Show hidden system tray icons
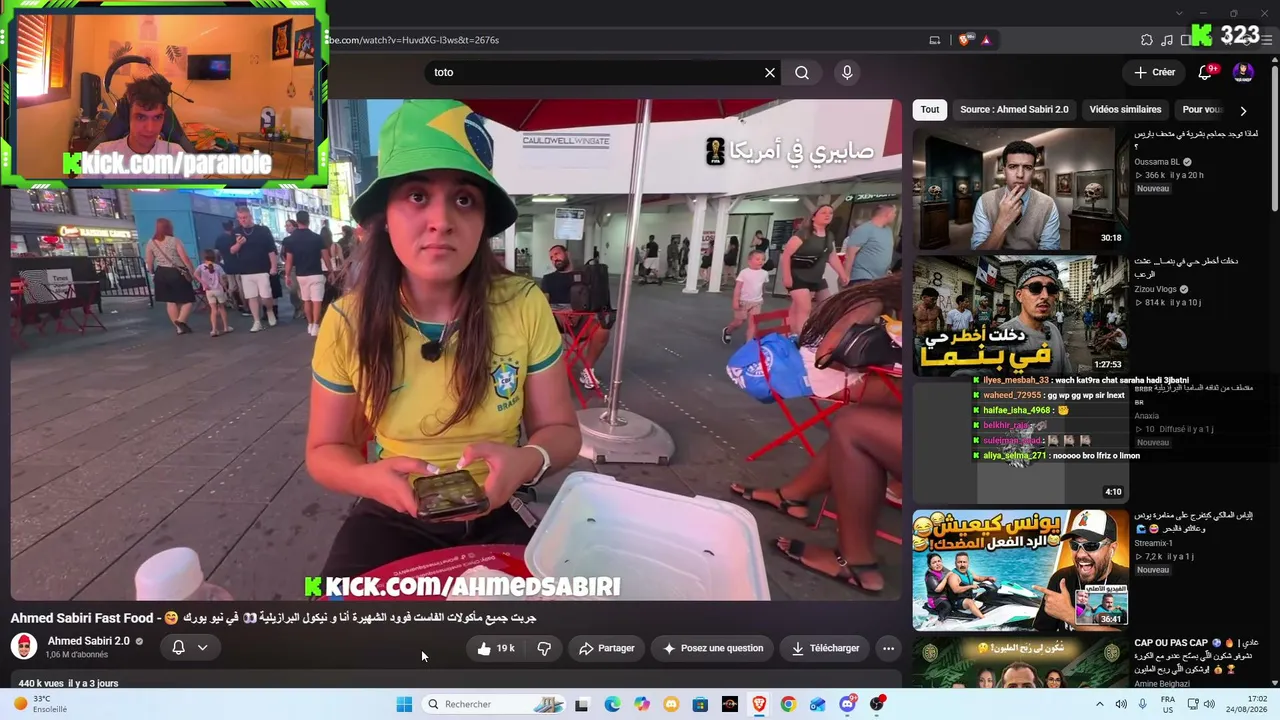Screen dimensions: 1280x720 click(x=1100, y=704)
